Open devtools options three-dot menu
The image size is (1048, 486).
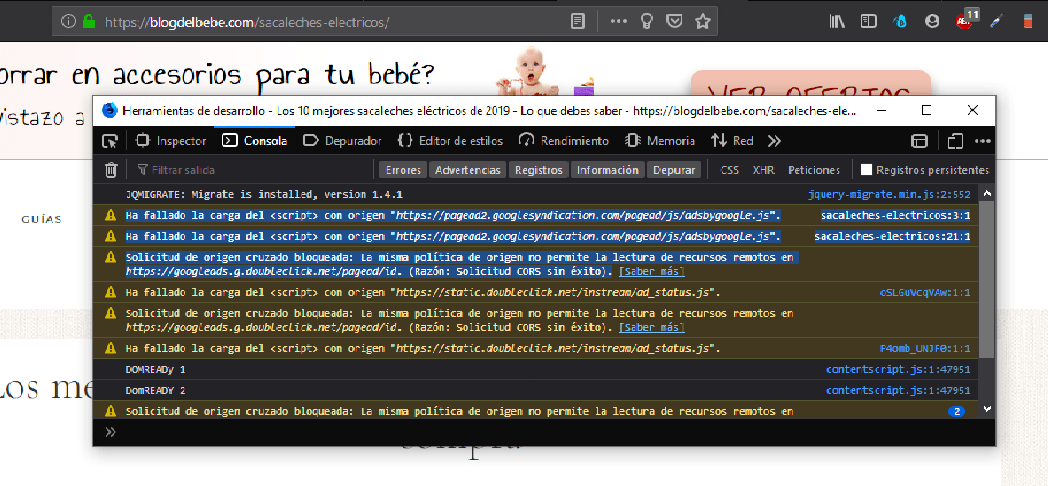coord(982,141)
